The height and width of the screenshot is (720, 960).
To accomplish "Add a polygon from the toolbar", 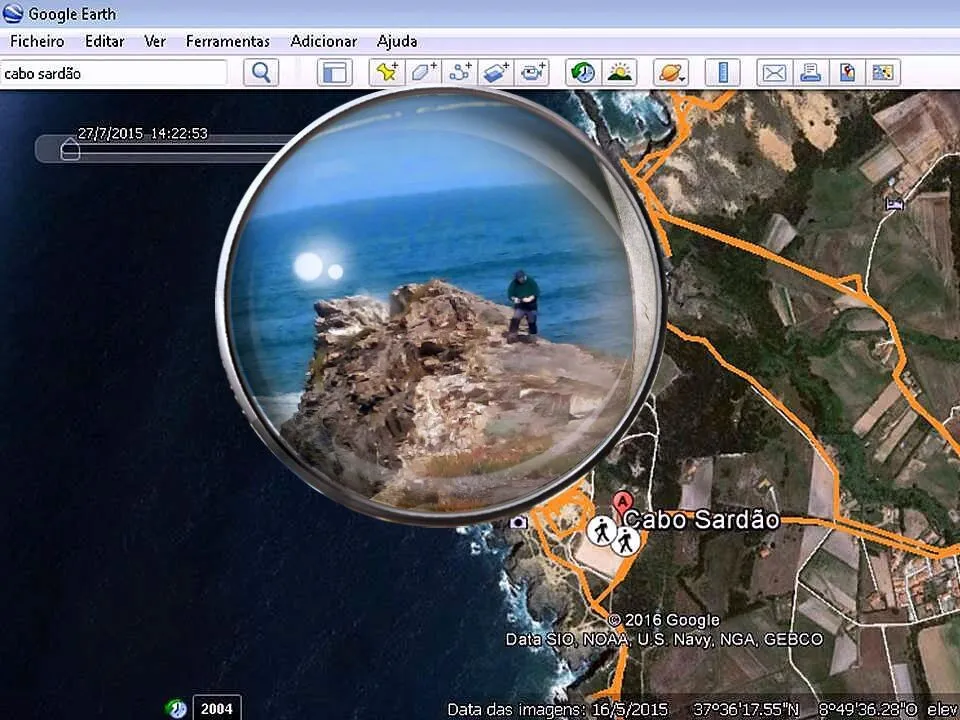I will pos(423,73).
